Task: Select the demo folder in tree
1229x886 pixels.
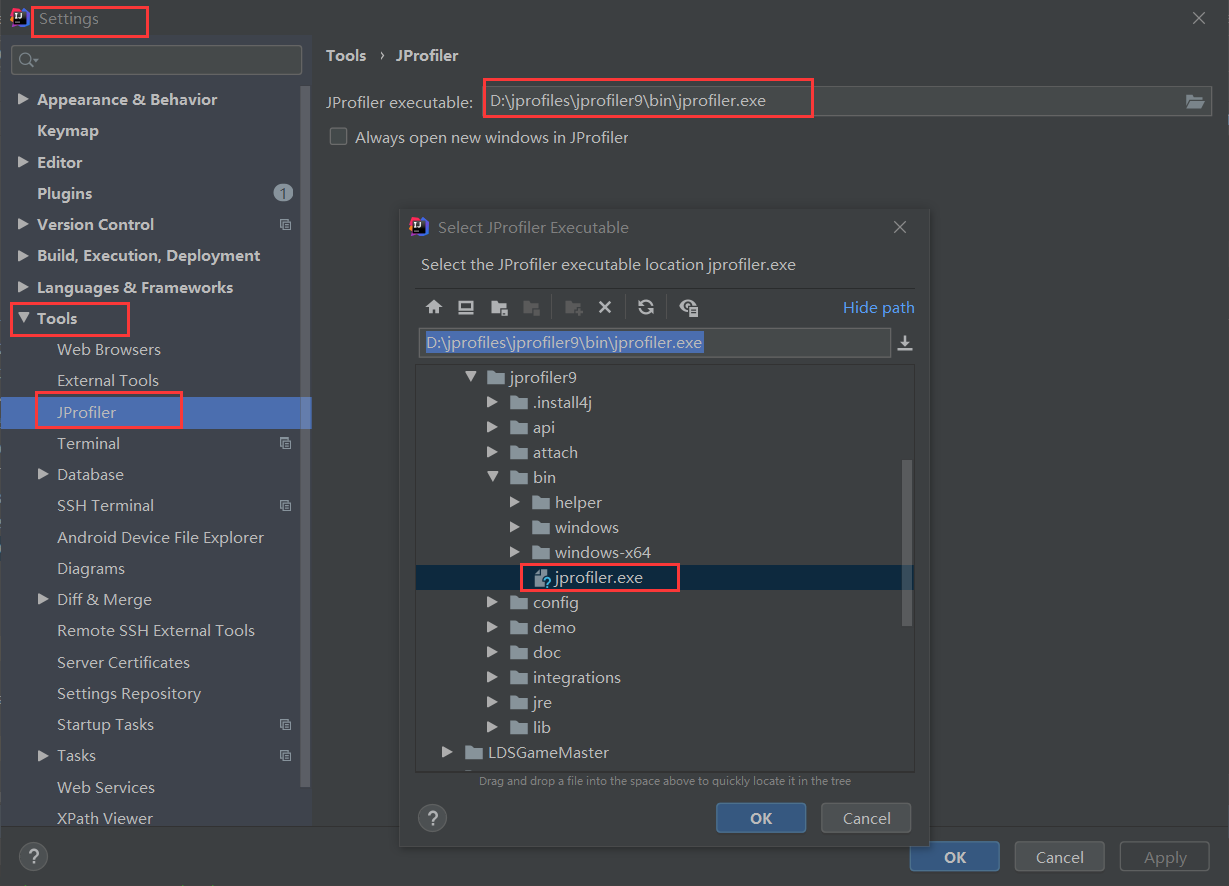Action: 554,627
